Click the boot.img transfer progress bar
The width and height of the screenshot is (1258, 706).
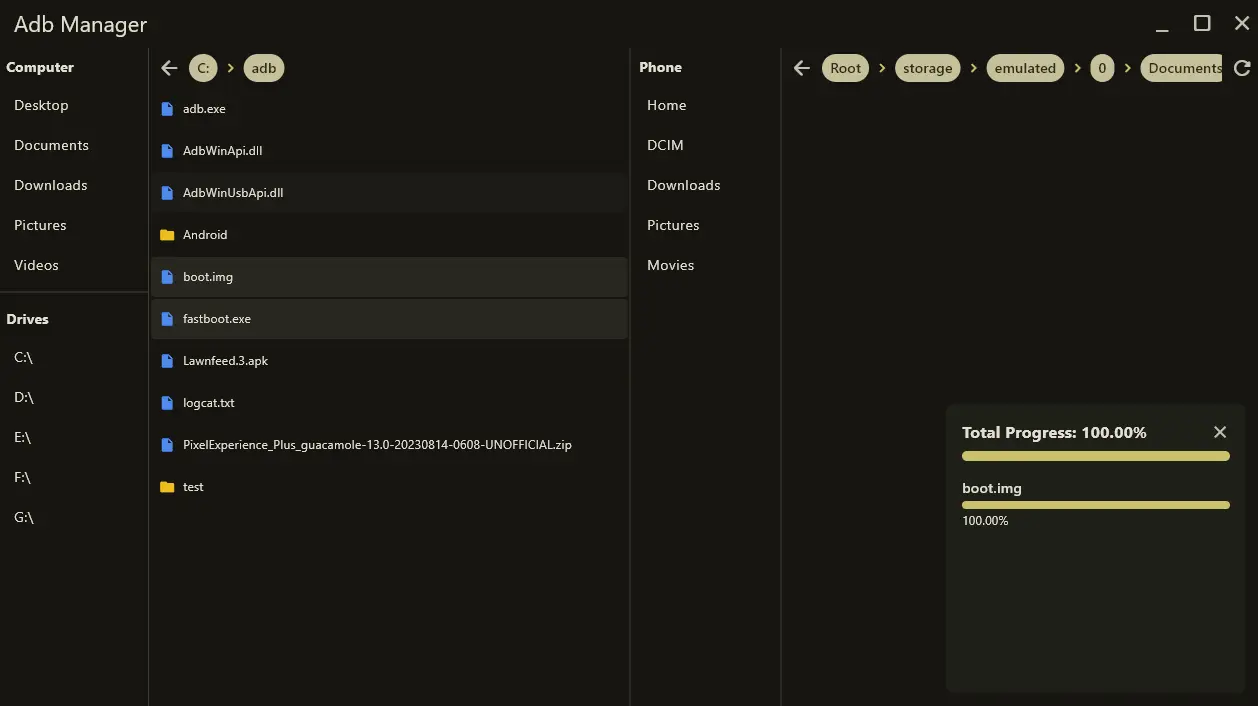[1095, 505]
